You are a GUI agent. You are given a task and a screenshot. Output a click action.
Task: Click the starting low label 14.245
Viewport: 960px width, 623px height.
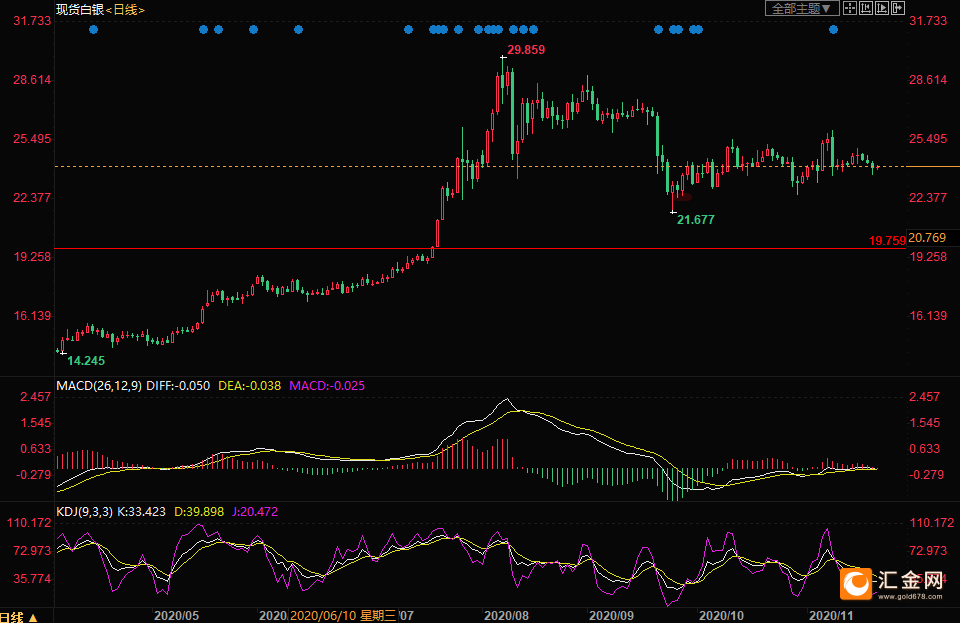click(x=86, y=360)
